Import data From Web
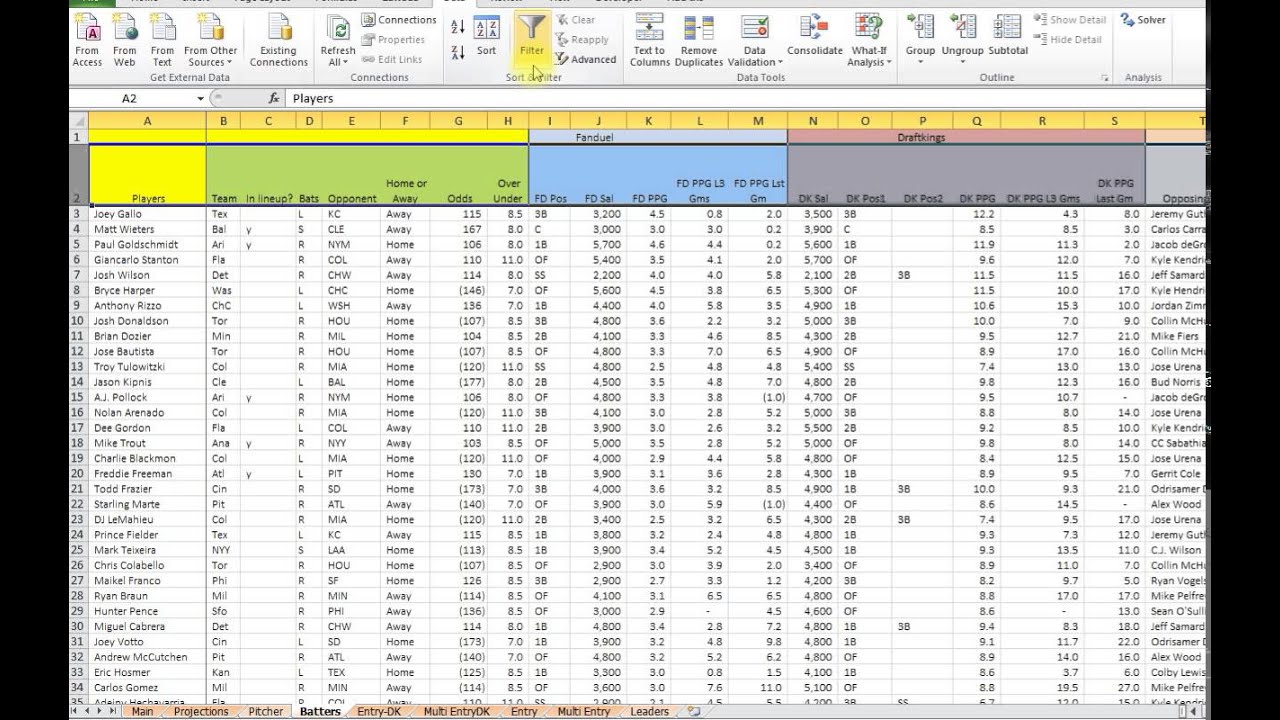 coord(125,41)
